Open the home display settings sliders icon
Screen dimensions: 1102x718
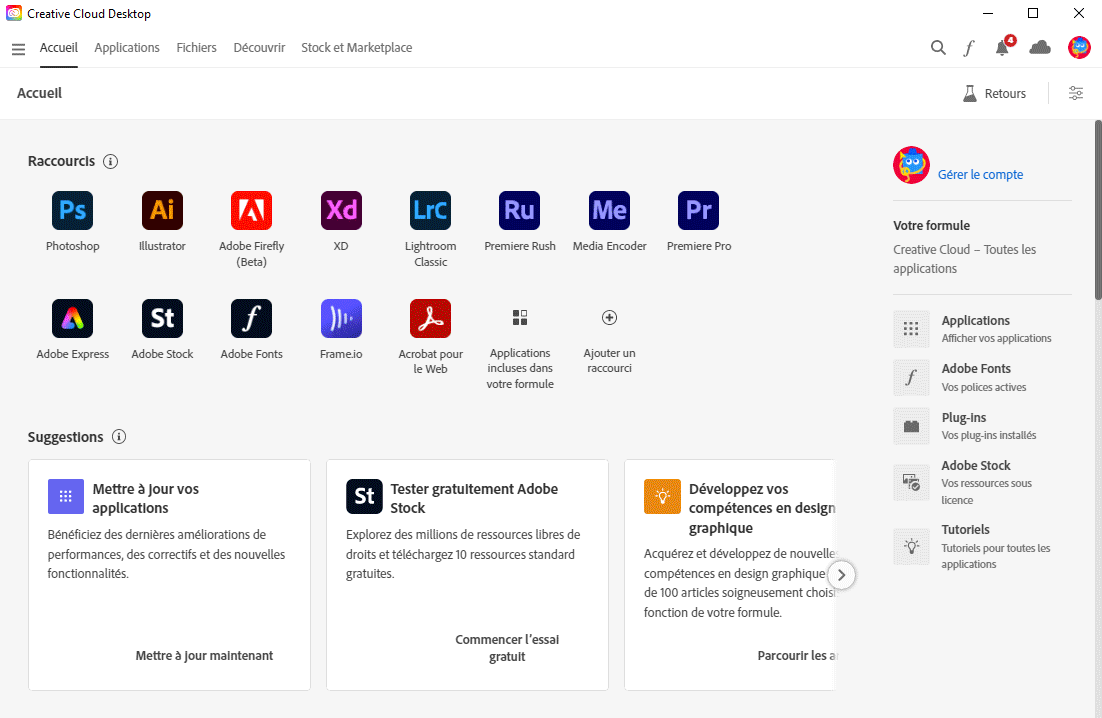coord(1076,93)
